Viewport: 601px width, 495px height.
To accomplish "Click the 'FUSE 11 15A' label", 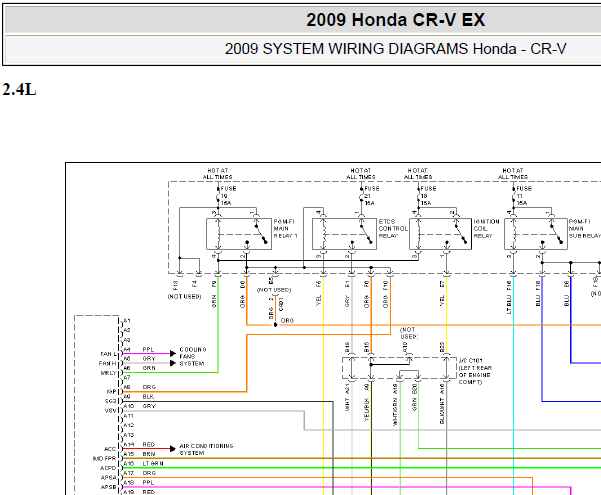I will coord(524,196).
